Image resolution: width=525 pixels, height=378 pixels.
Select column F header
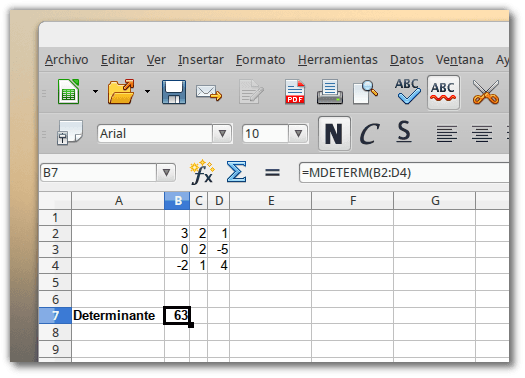(353, 201)
